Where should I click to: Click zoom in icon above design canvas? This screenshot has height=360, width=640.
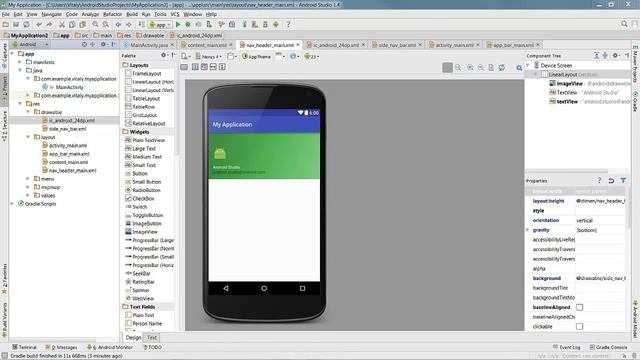471,68
